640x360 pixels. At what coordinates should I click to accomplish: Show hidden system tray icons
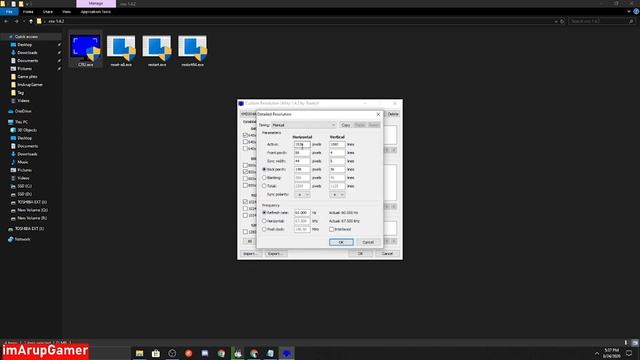(x=597, y=353)
